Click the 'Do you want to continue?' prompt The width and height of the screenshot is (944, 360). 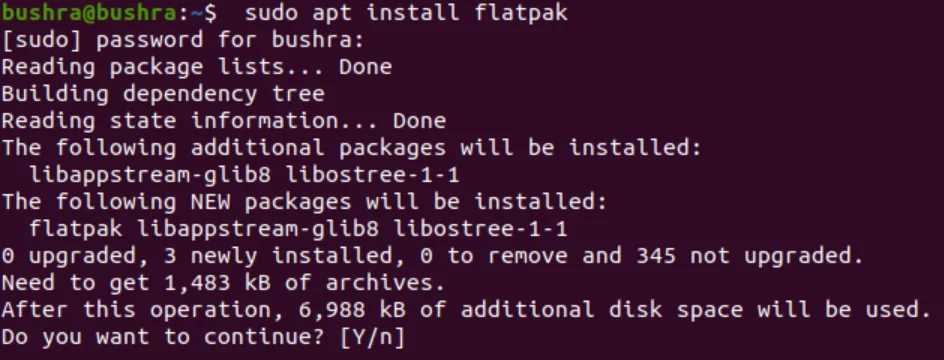pos(164,337)
